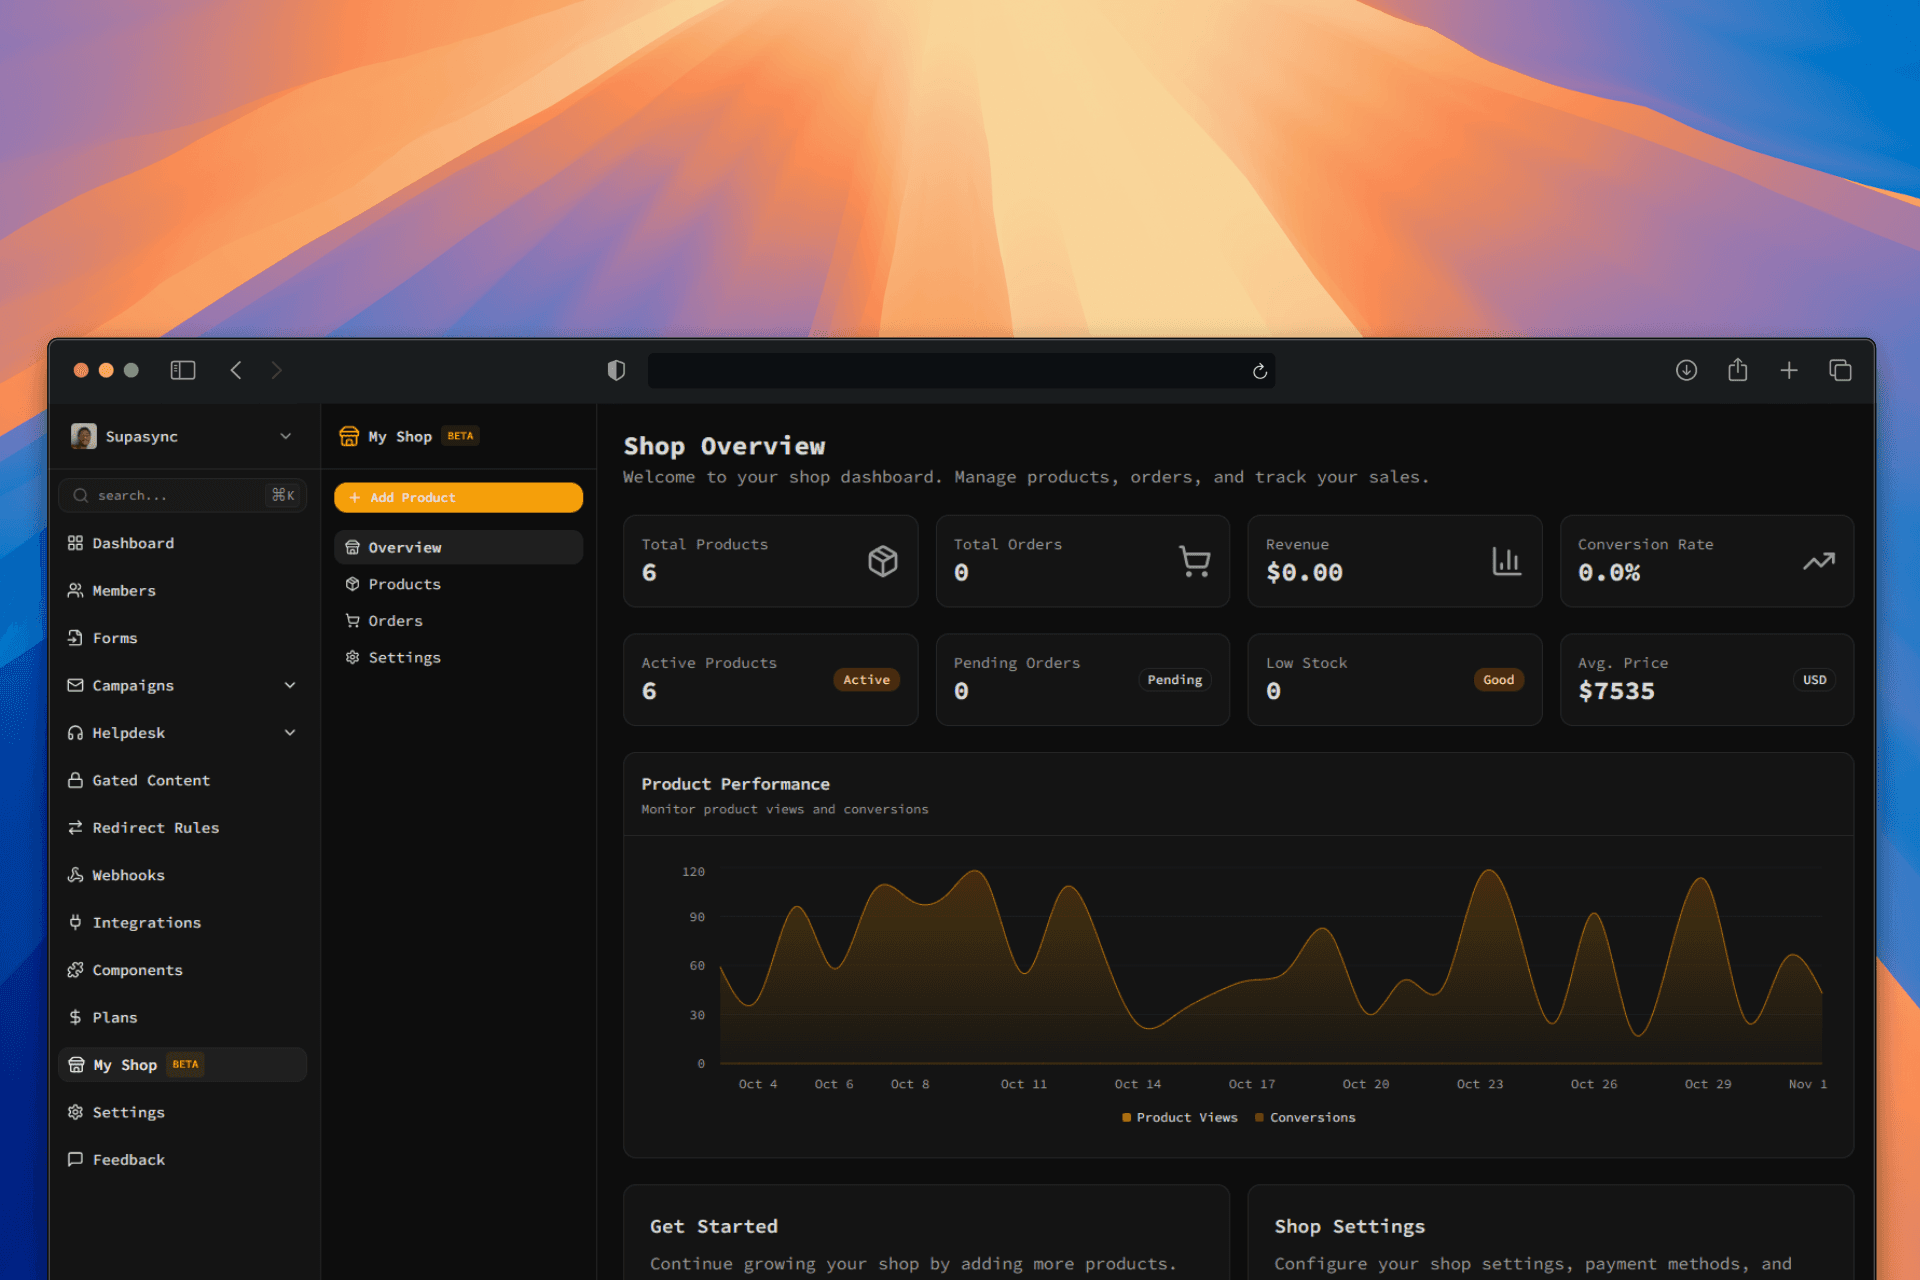The image size is (1920, 1280).
Task: Open browser downloads icon
Action: point(1686,370)
